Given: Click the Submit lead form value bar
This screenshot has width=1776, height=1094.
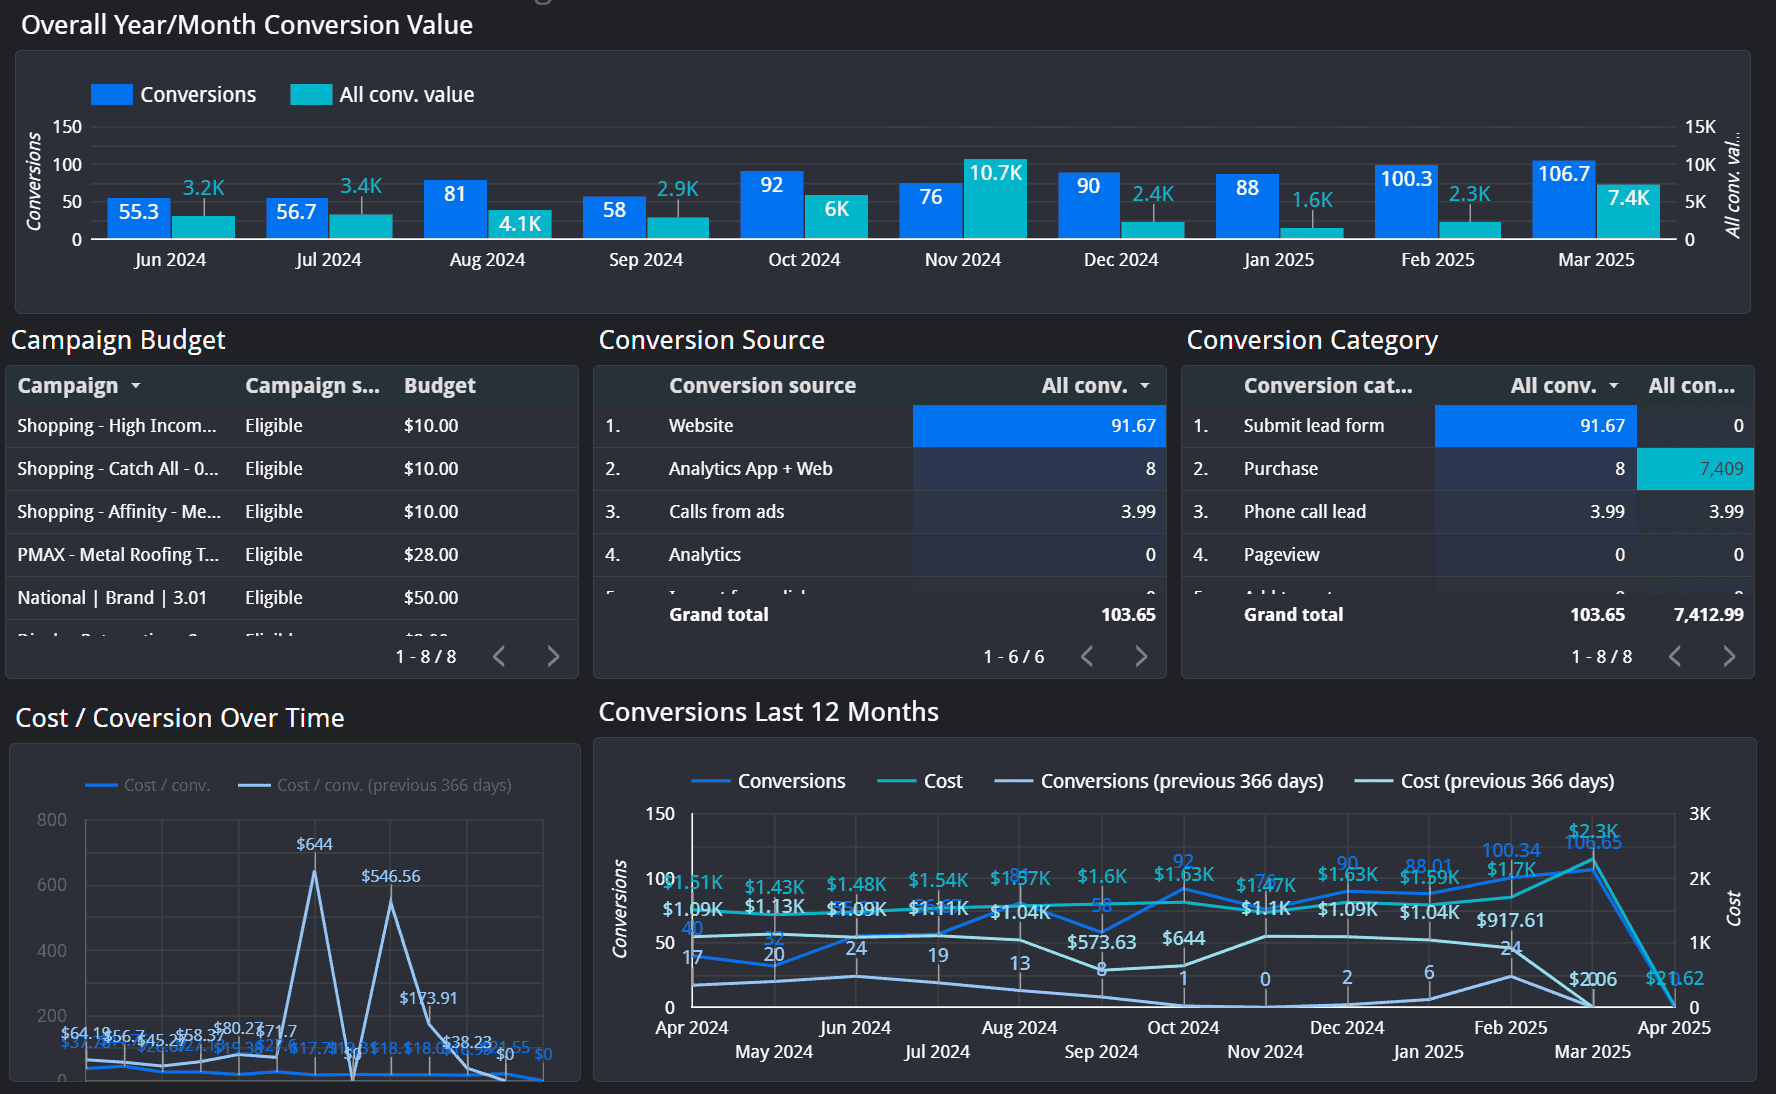Looking at the screenshot, I should (x=1535, y=425).
